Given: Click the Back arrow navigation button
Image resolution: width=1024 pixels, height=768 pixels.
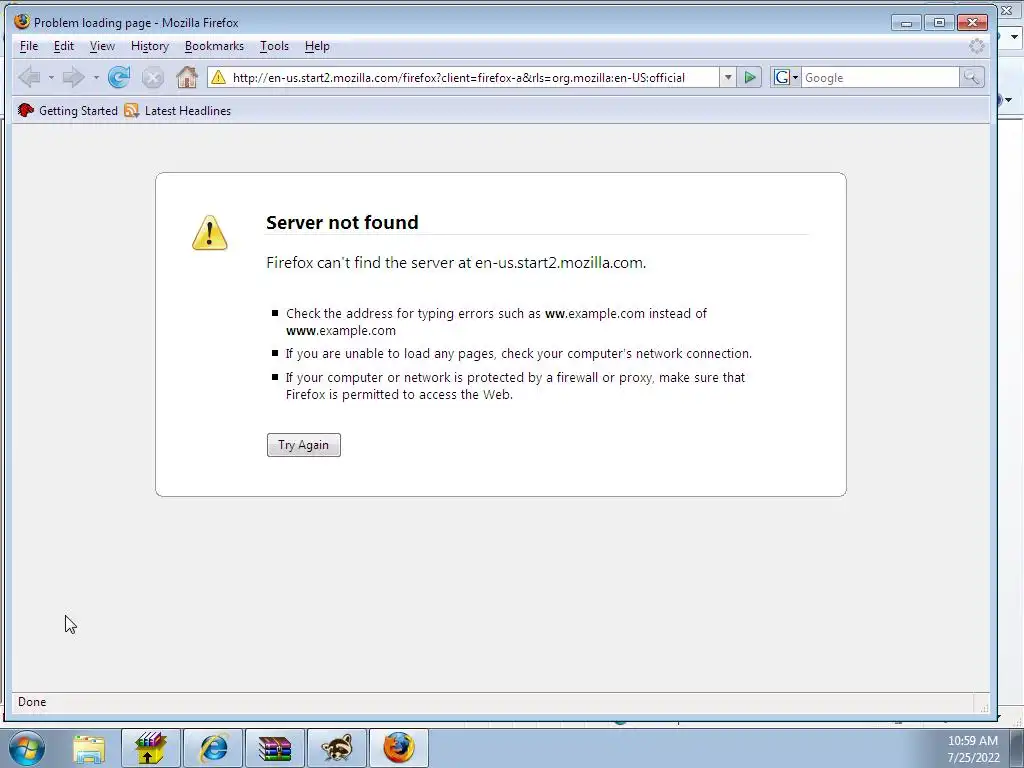Looking at the screenshot, I should 29,78.
